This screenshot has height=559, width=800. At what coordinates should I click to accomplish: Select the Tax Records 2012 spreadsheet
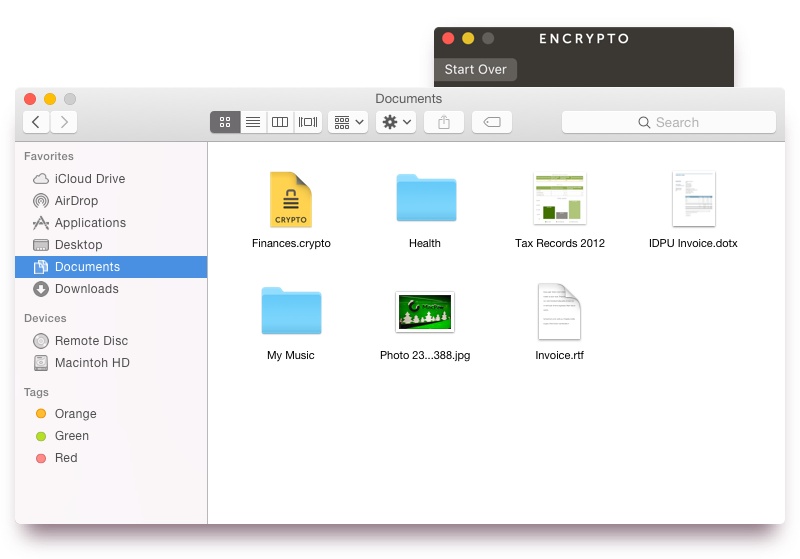coord(559,198)
